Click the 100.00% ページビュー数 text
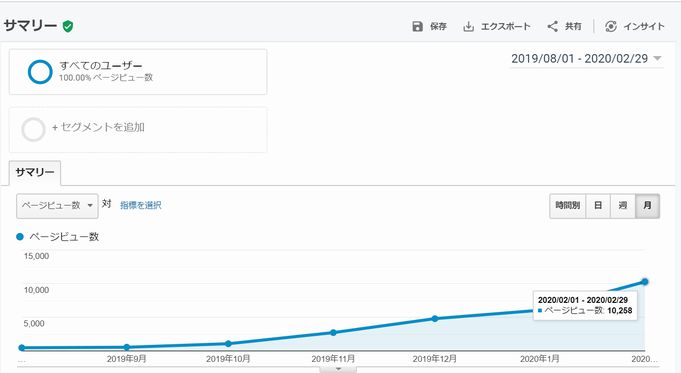This screenshot has width=681, height=373. point(106,78)
